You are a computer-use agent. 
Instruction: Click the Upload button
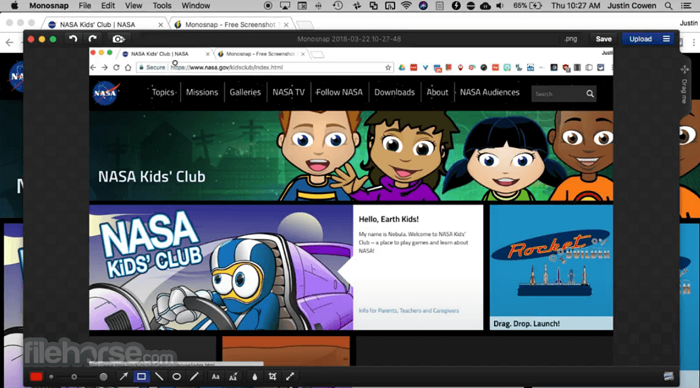tap(640, 39)
